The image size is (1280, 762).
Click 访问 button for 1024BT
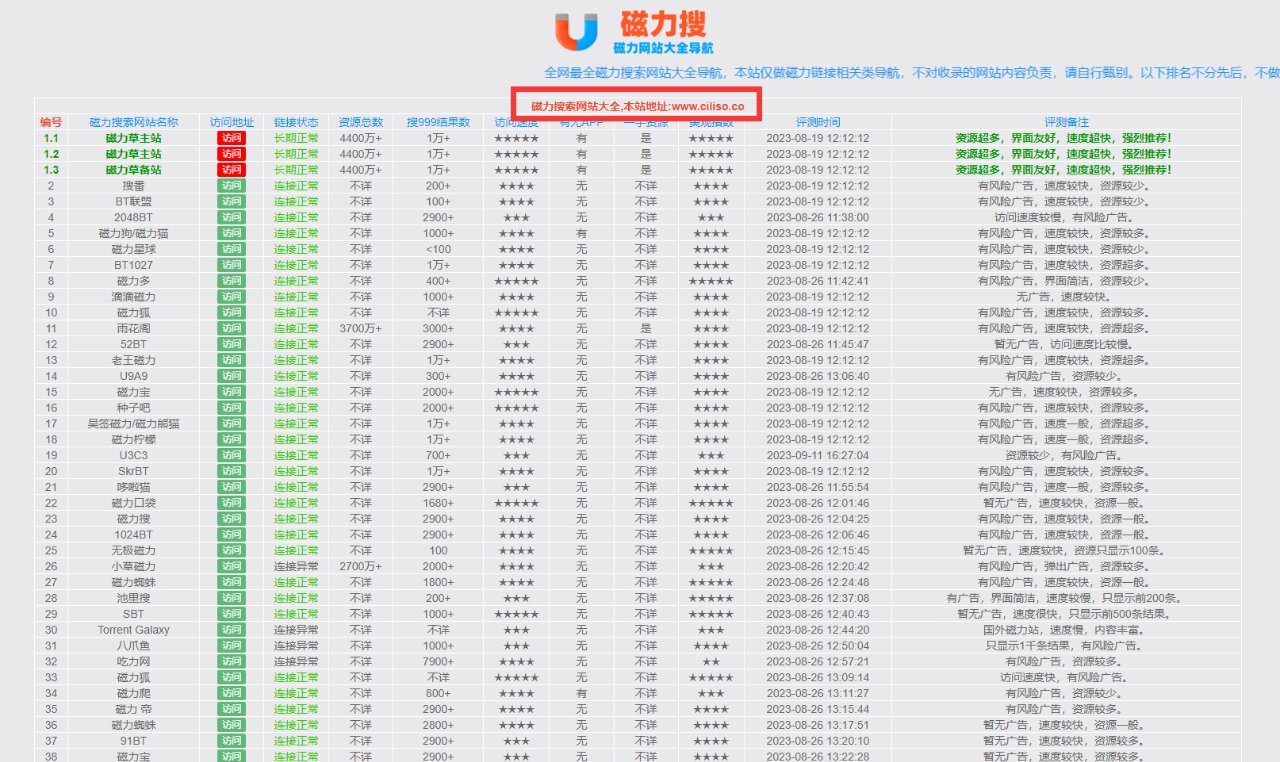click(x=231, y=534)
